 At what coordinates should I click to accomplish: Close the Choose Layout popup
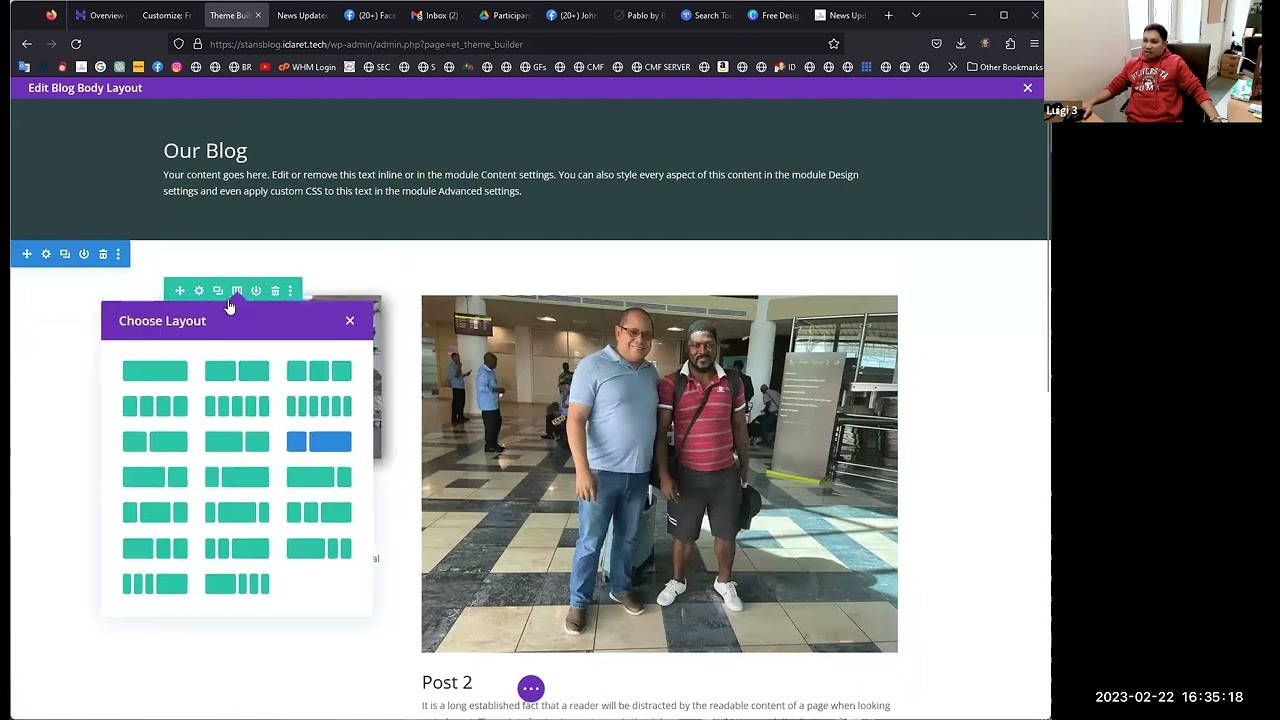pos(350,321)
